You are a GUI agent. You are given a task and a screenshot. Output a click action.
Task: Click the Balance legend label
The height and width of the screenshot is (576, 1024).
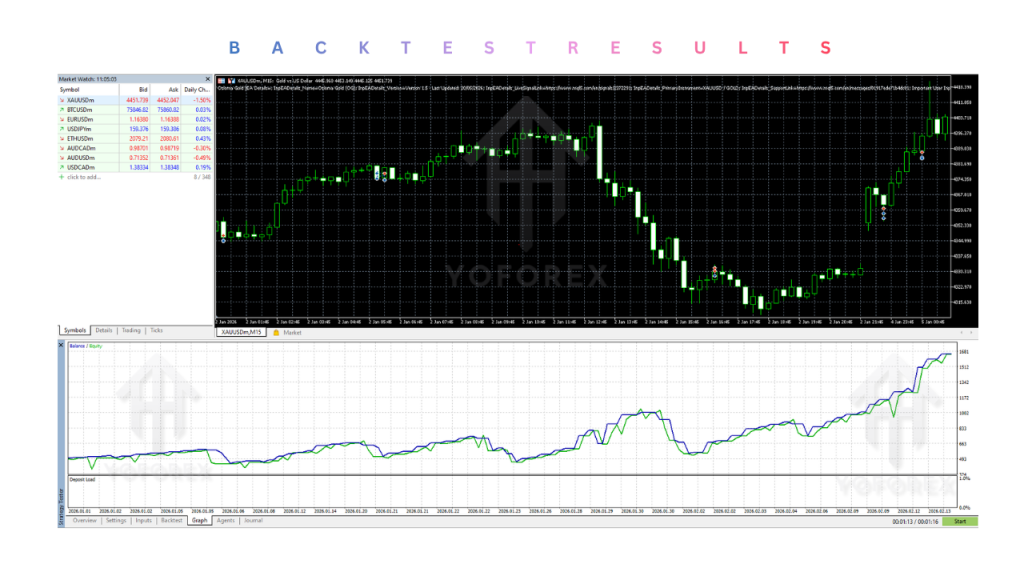77,346
